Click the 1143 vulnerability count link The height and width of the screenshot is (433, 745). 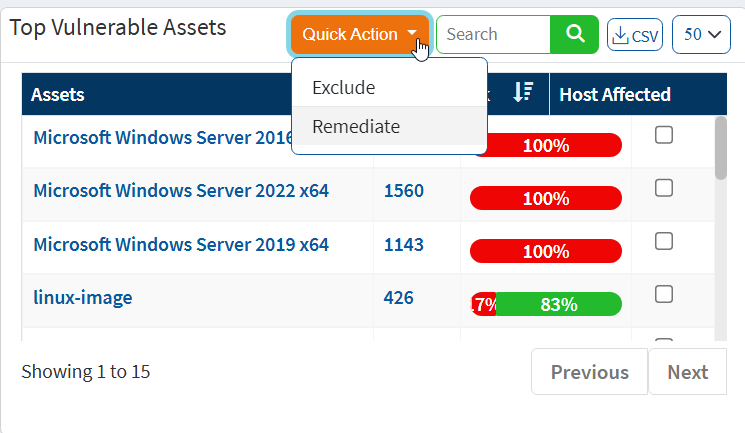coord(403,244)
